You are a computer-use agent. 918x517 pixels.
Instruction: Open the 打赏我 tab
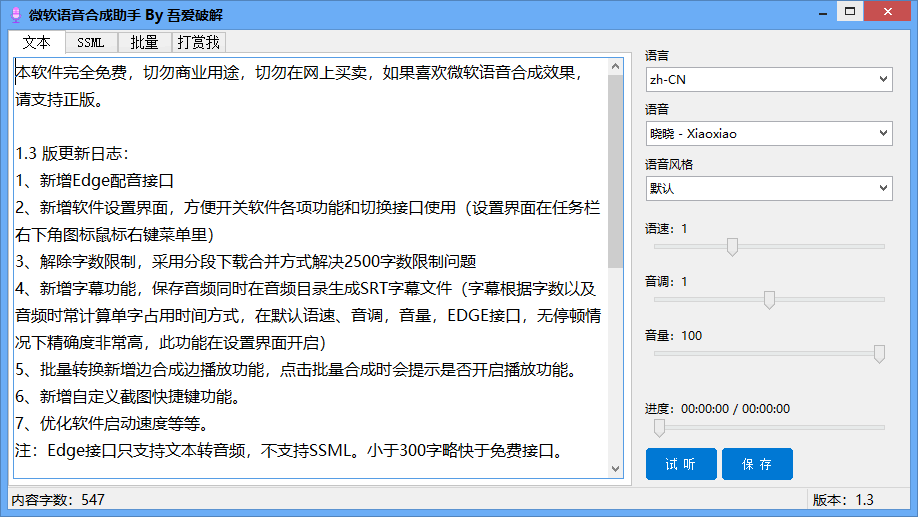pyautogui.click(x=198, y=42)
